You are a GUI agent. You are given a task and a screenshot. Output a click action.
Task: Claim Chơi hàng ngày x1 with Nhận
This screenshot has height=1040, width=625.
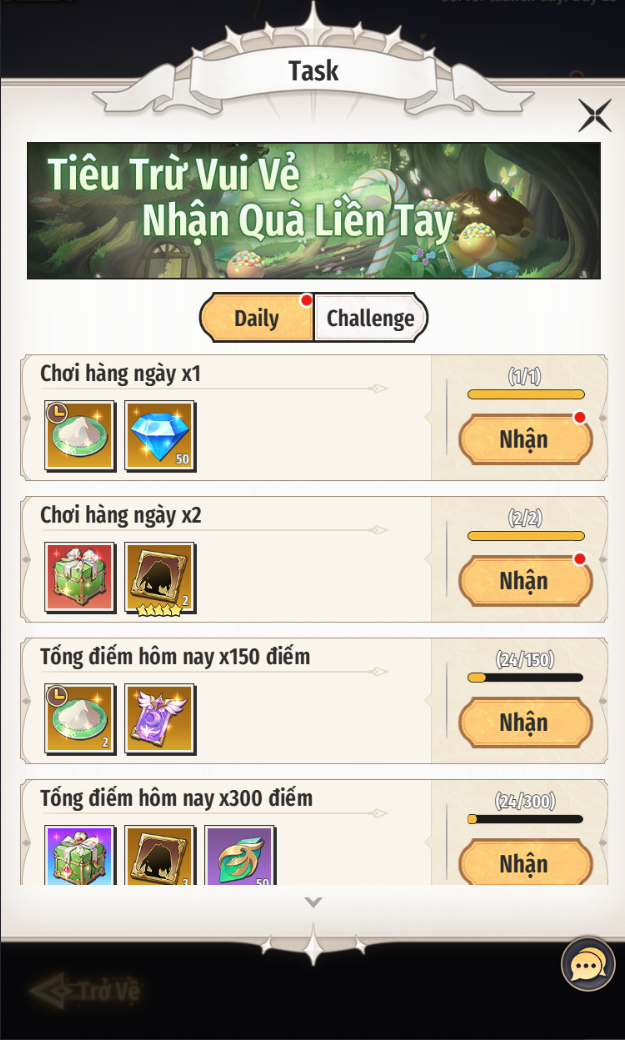(x=525, y=439)
